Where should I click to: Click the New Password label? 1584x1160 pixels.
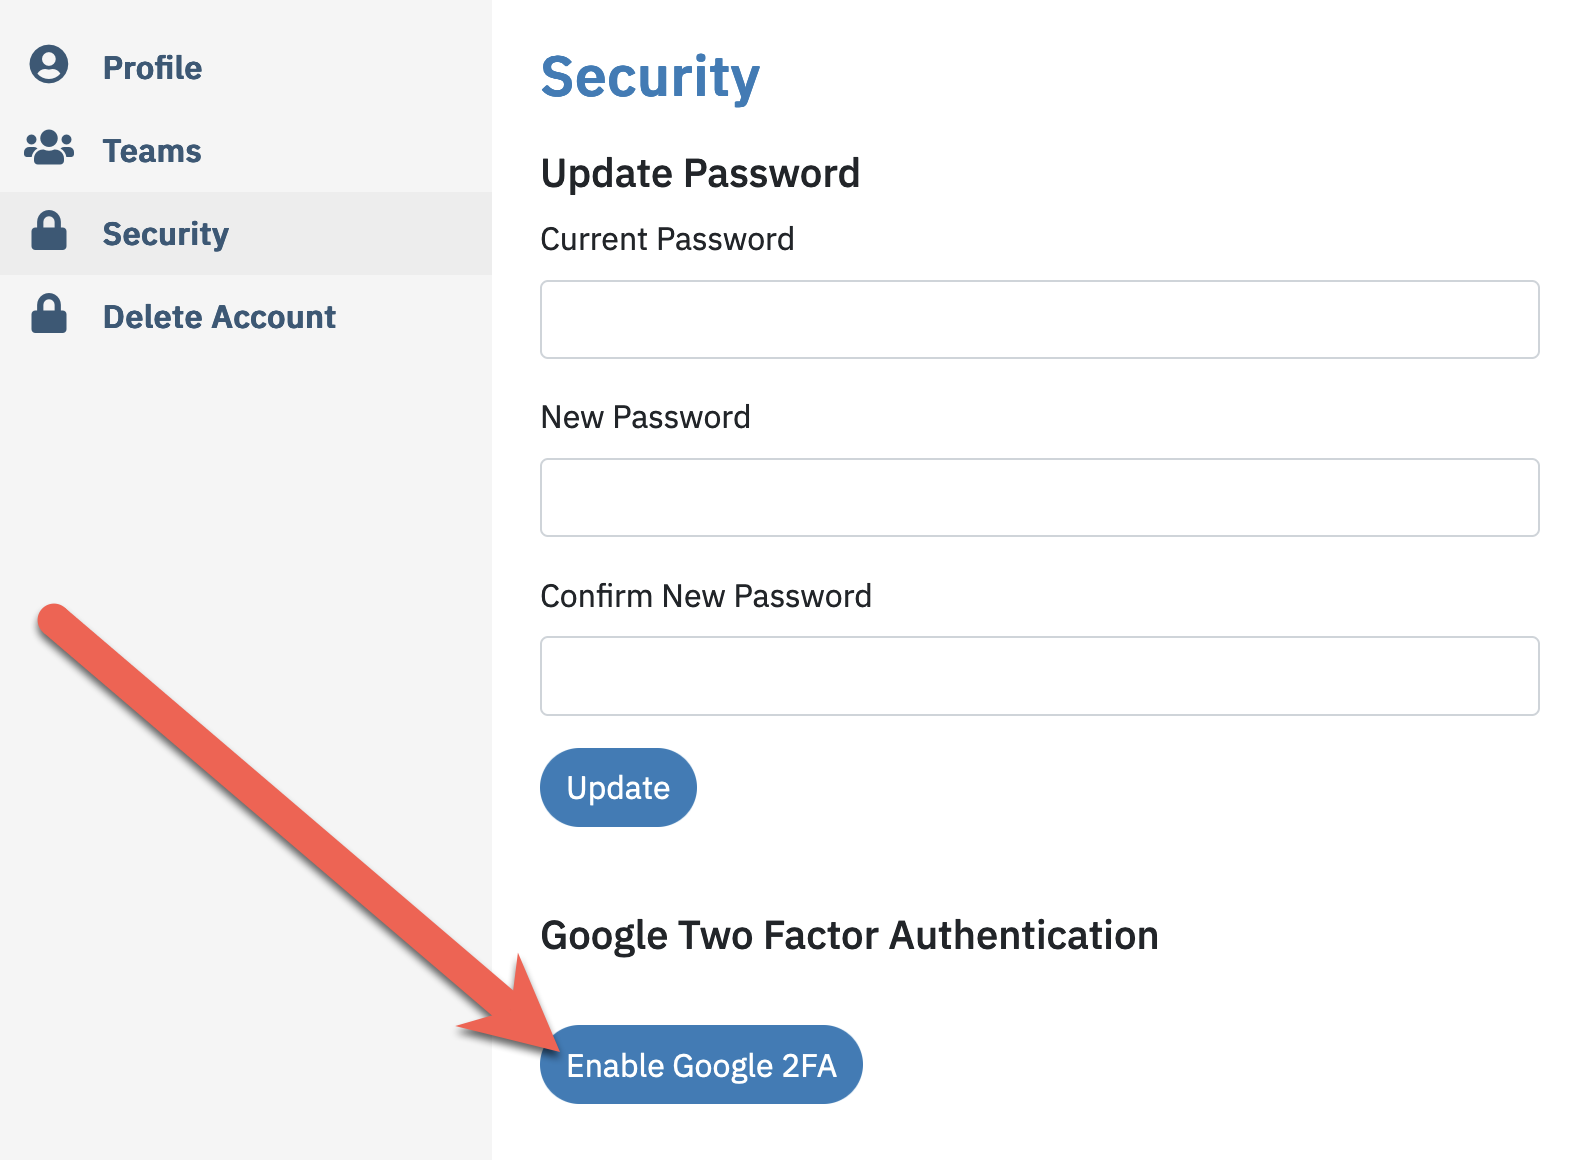coord(645,417)
